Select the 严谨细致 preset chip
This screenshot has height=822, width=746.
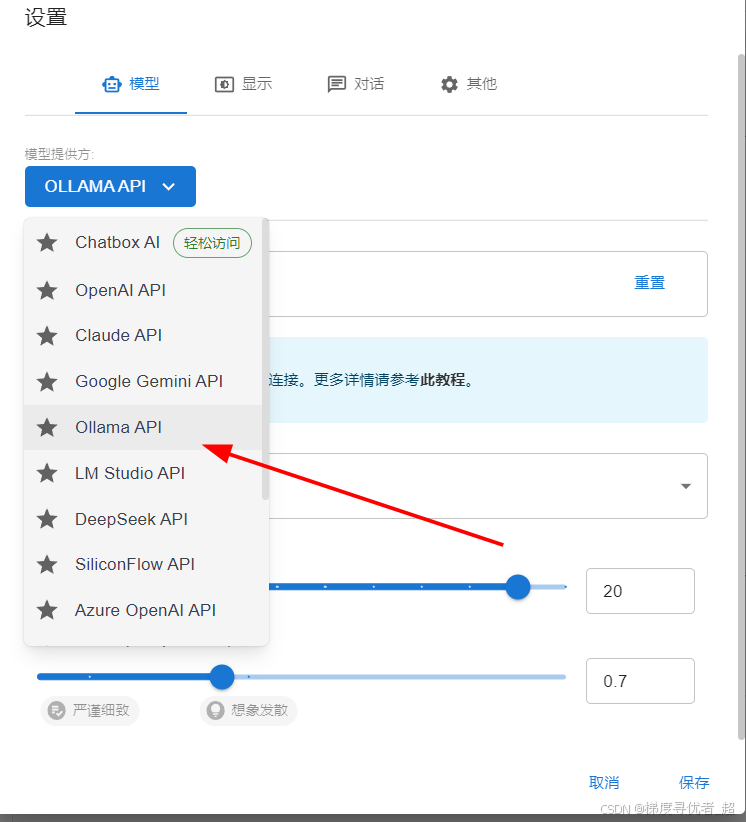pyautogui.click(x=90, y=711)
